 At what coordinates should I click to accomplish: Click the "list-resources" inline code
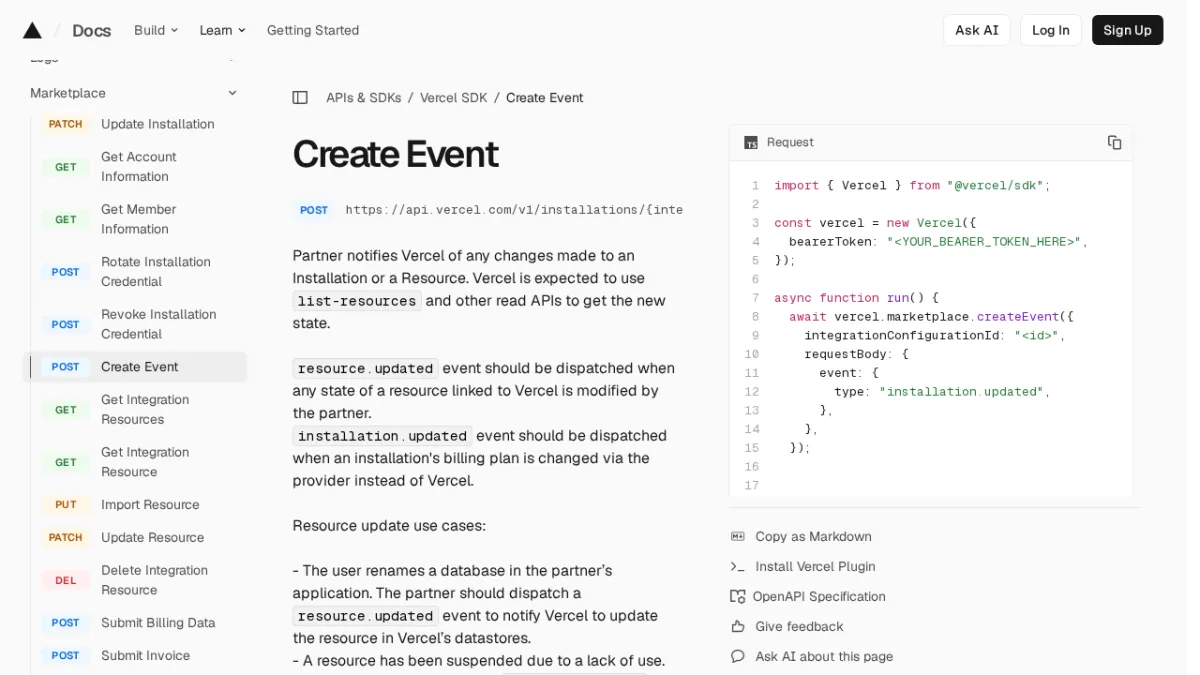[357, 301]
